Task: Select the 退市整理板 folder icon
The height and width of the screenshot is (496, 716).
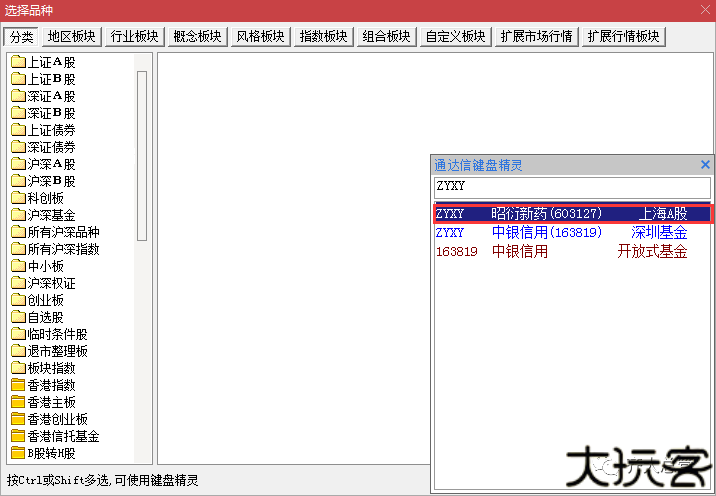Action: (18, 351)
